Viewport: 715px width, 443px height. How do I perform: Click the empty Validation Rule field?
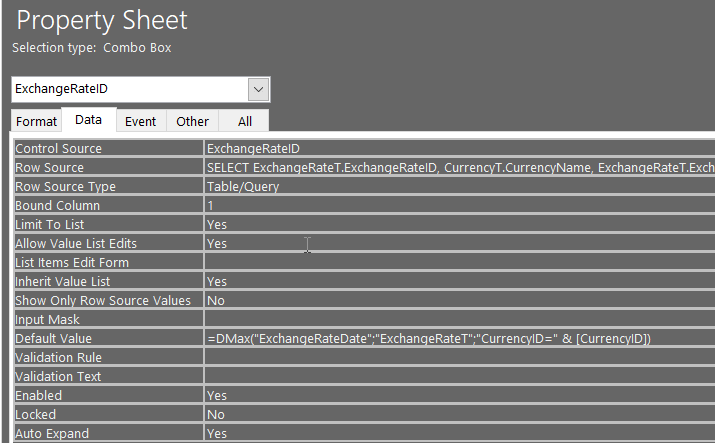pos(459,357)
